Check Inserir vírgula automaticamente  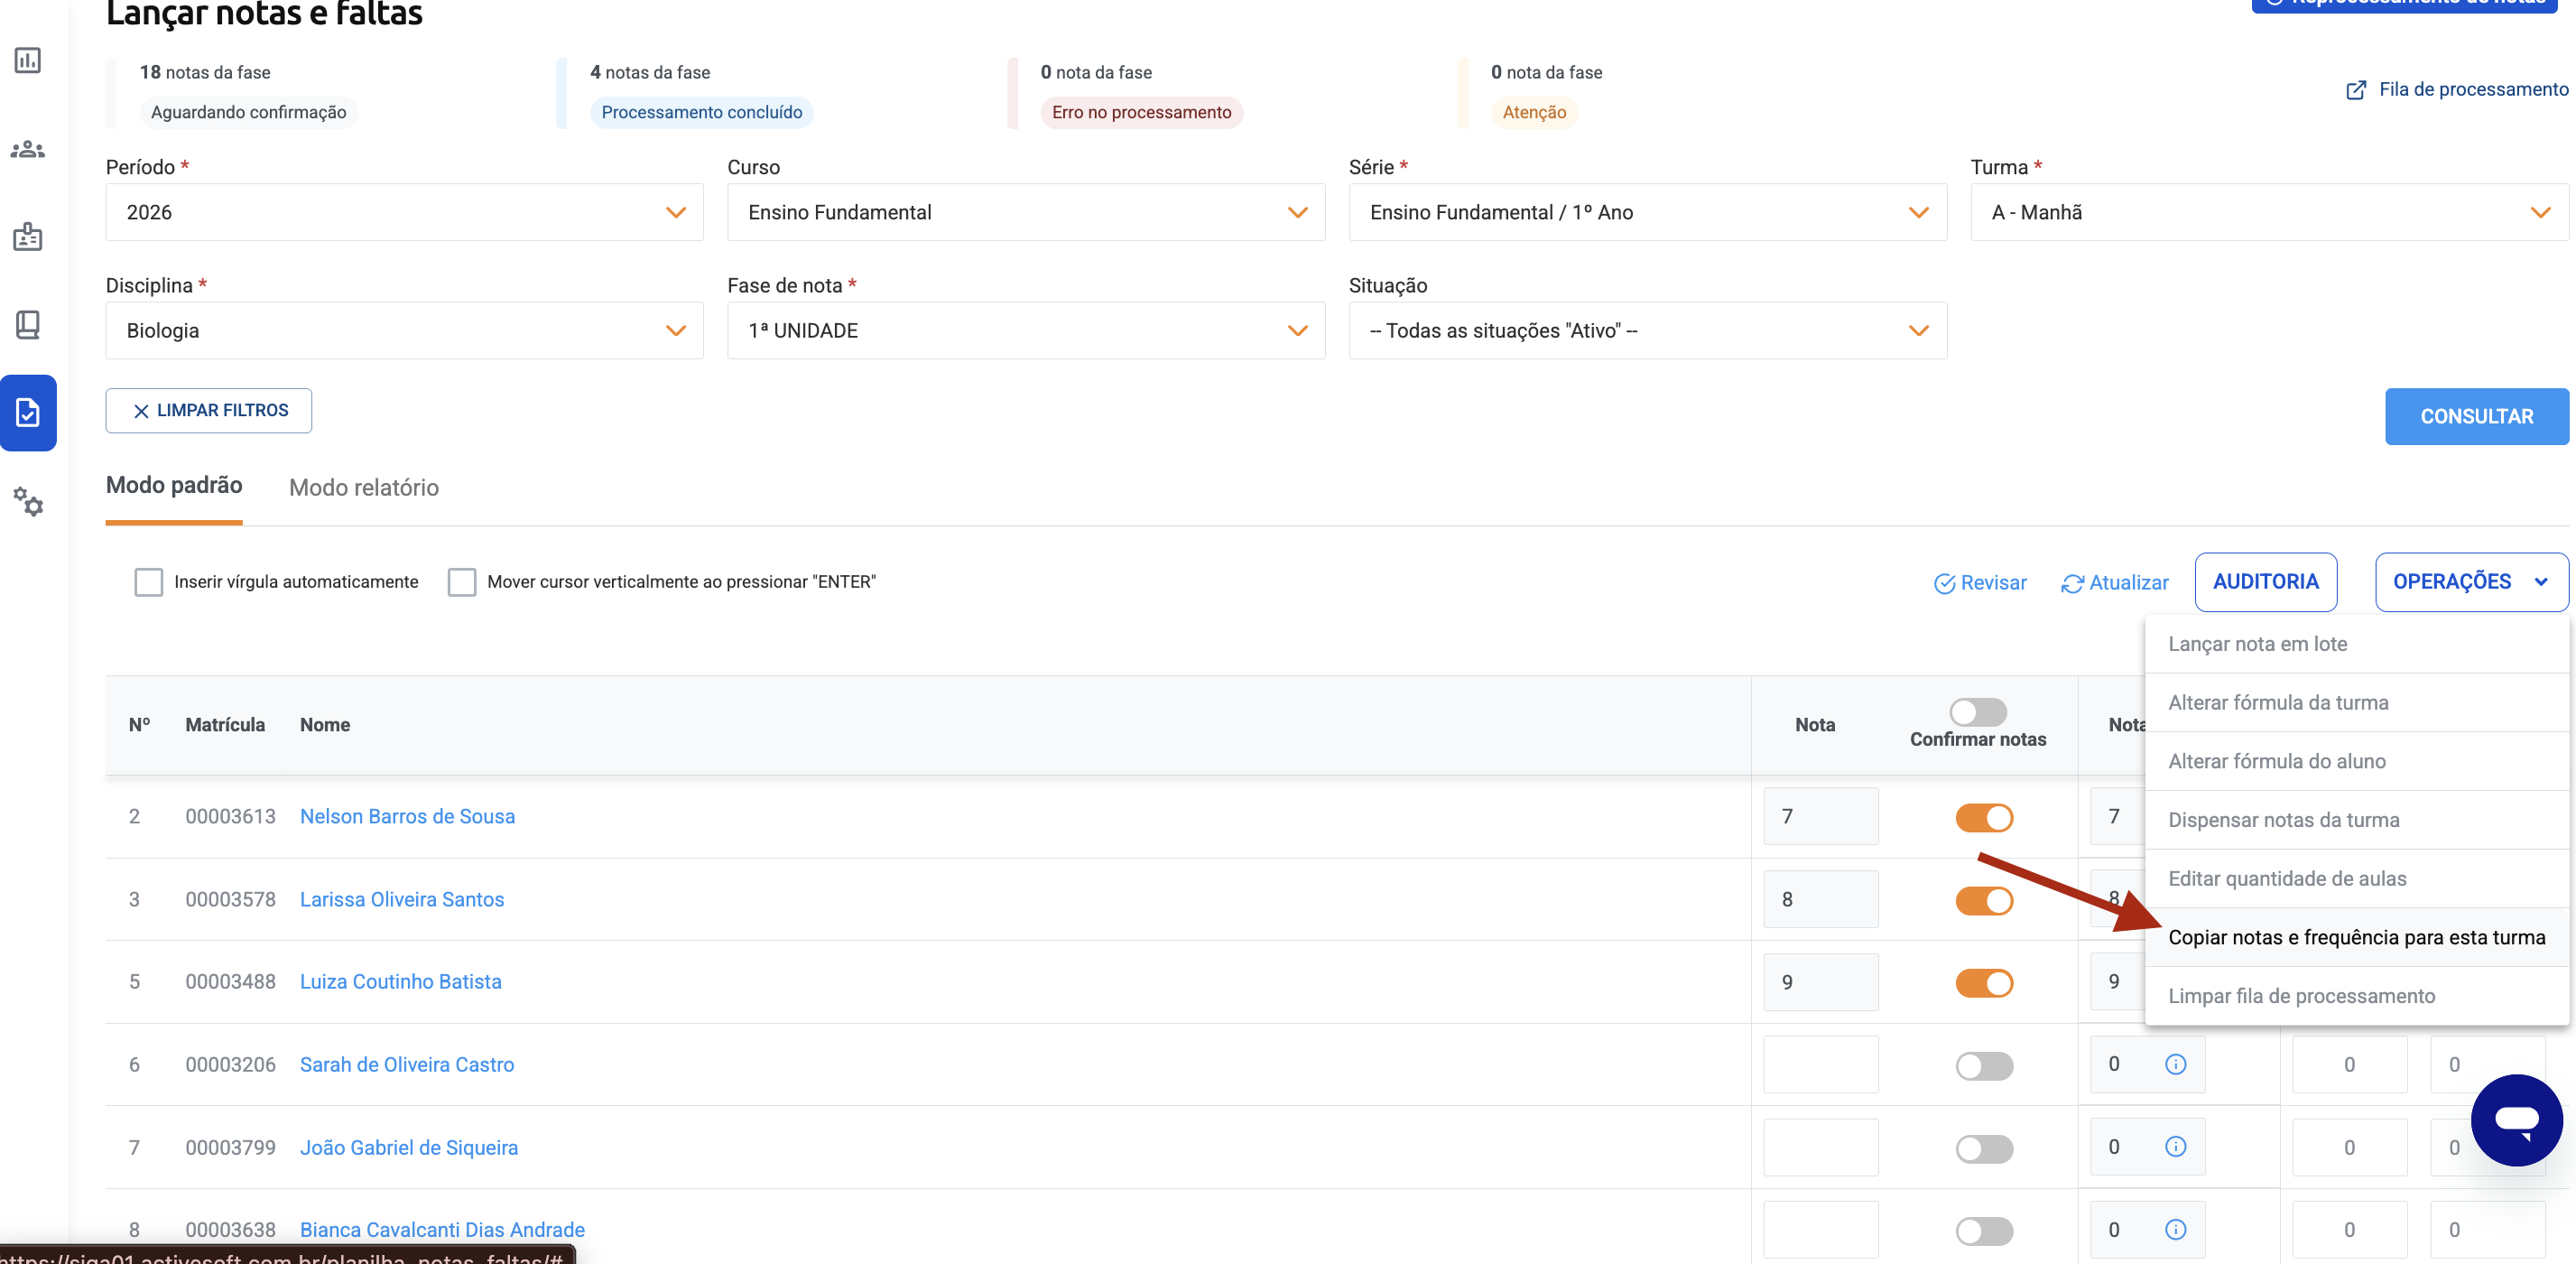point(148,582)
